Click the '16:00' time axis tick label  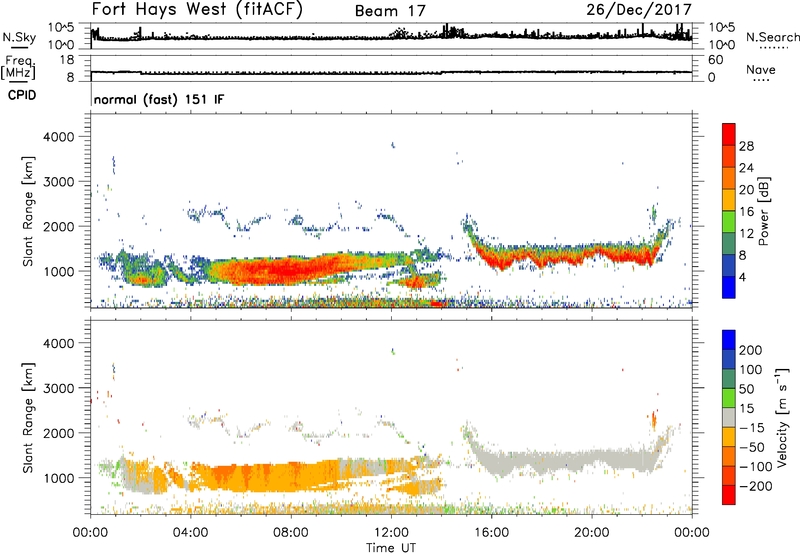491,533
